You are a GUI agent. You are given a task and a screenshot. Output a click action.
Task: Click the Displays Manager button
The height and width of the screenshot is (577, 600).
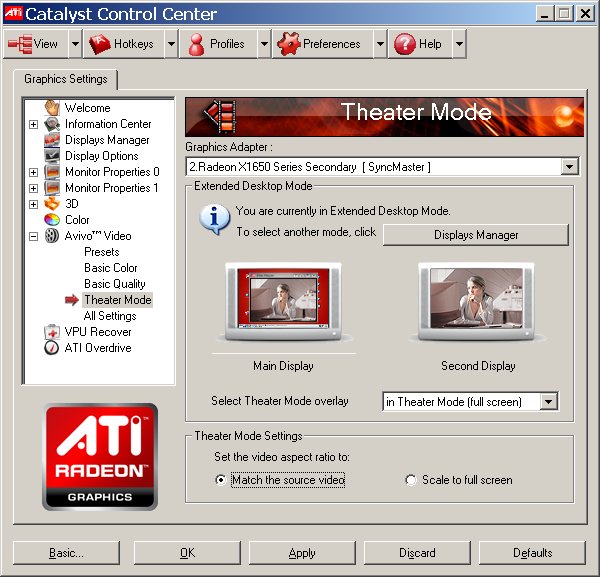[x=476, y=235]
